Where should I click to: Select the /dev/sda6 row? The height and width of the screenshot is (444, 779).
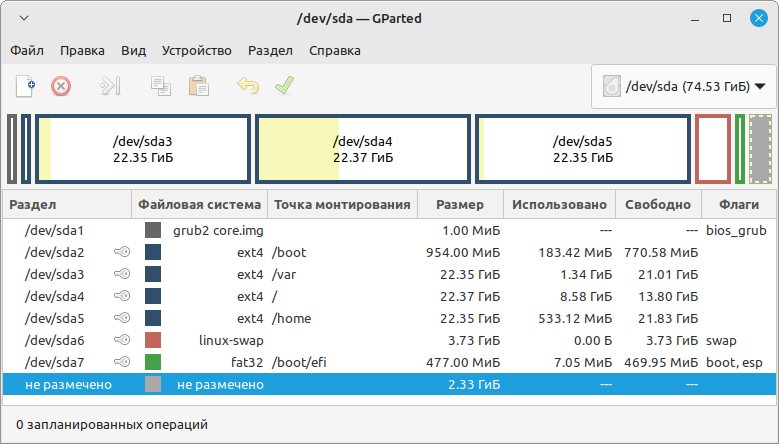click(390, 340)
